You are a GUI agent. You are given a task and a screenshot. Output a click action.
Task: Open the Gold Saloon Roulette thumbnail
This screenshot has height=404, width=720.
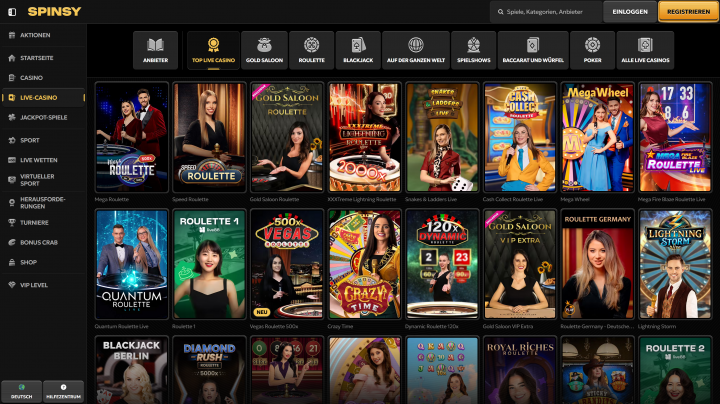(x=287, y=137)
